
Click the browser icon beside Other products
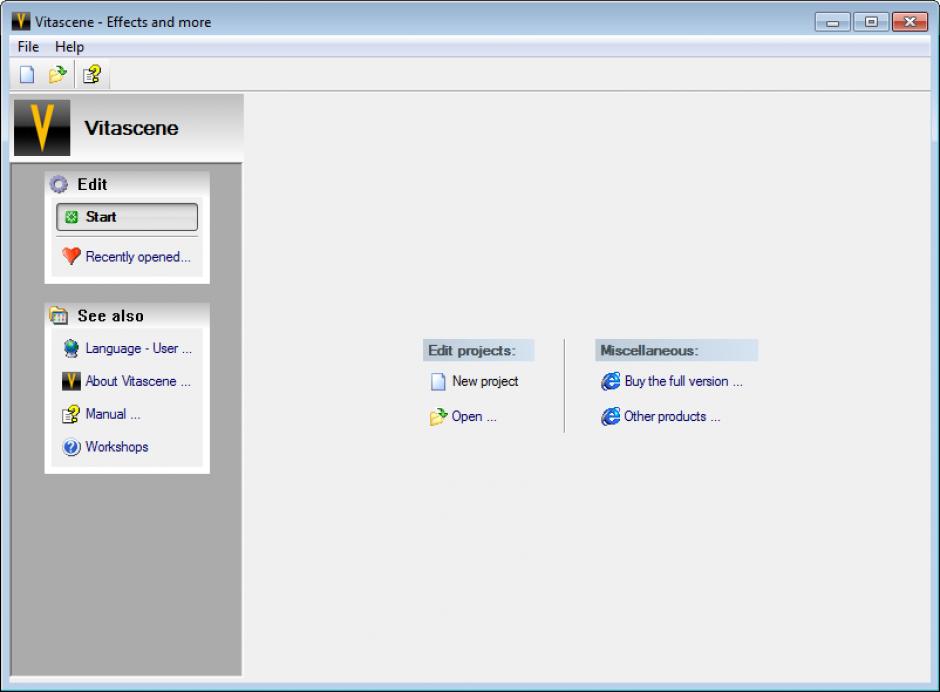coord(610,416)
